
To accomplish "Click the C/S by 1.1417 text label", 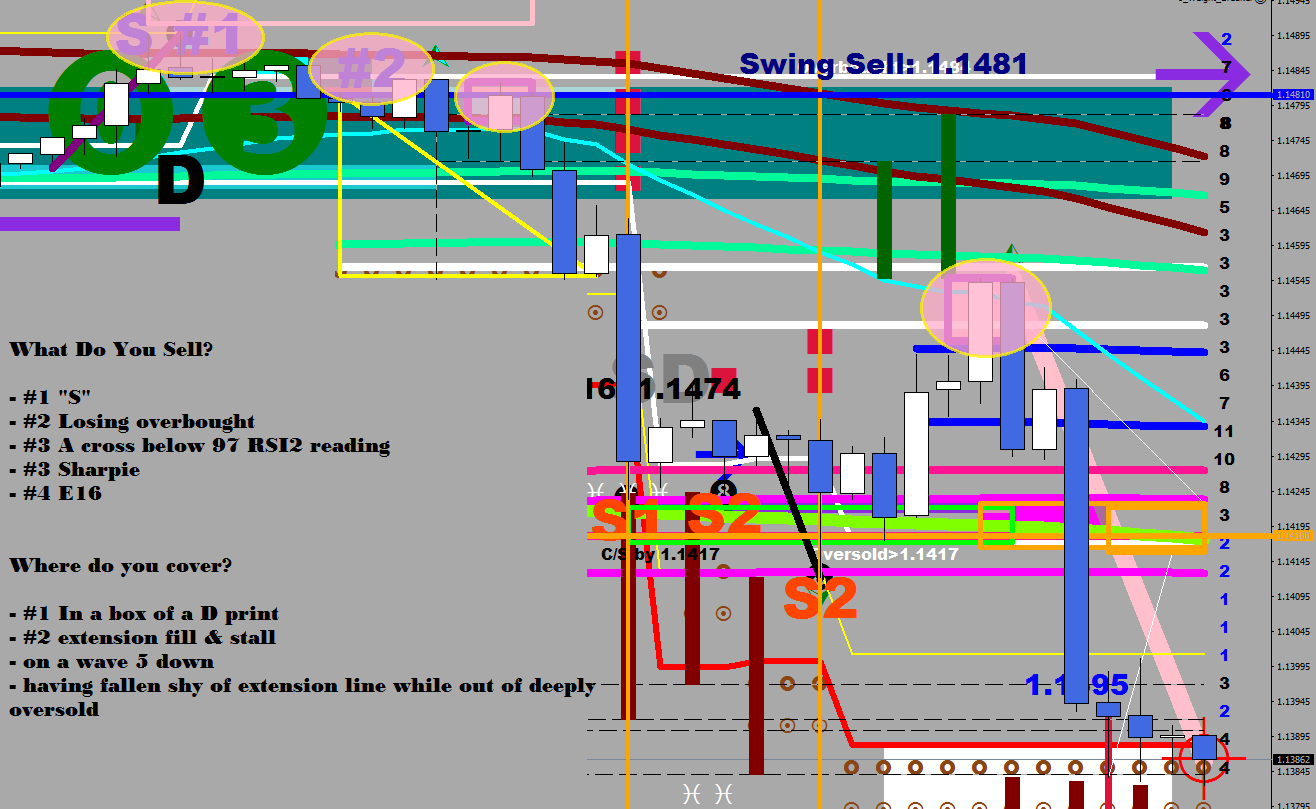I will pos(659,553).
